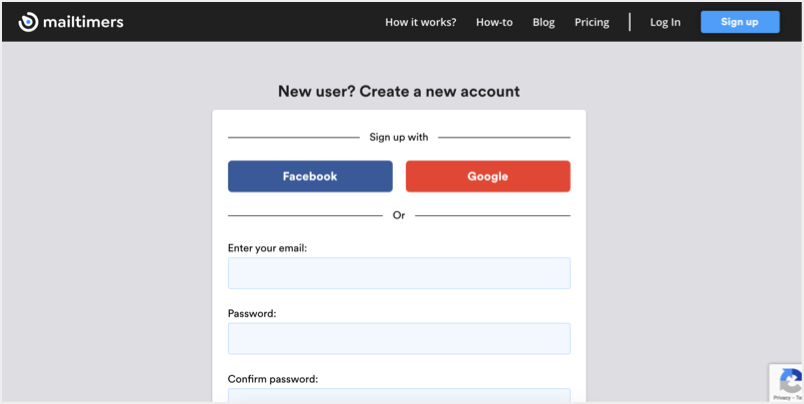Click the Log In link

tap(665, 22)
